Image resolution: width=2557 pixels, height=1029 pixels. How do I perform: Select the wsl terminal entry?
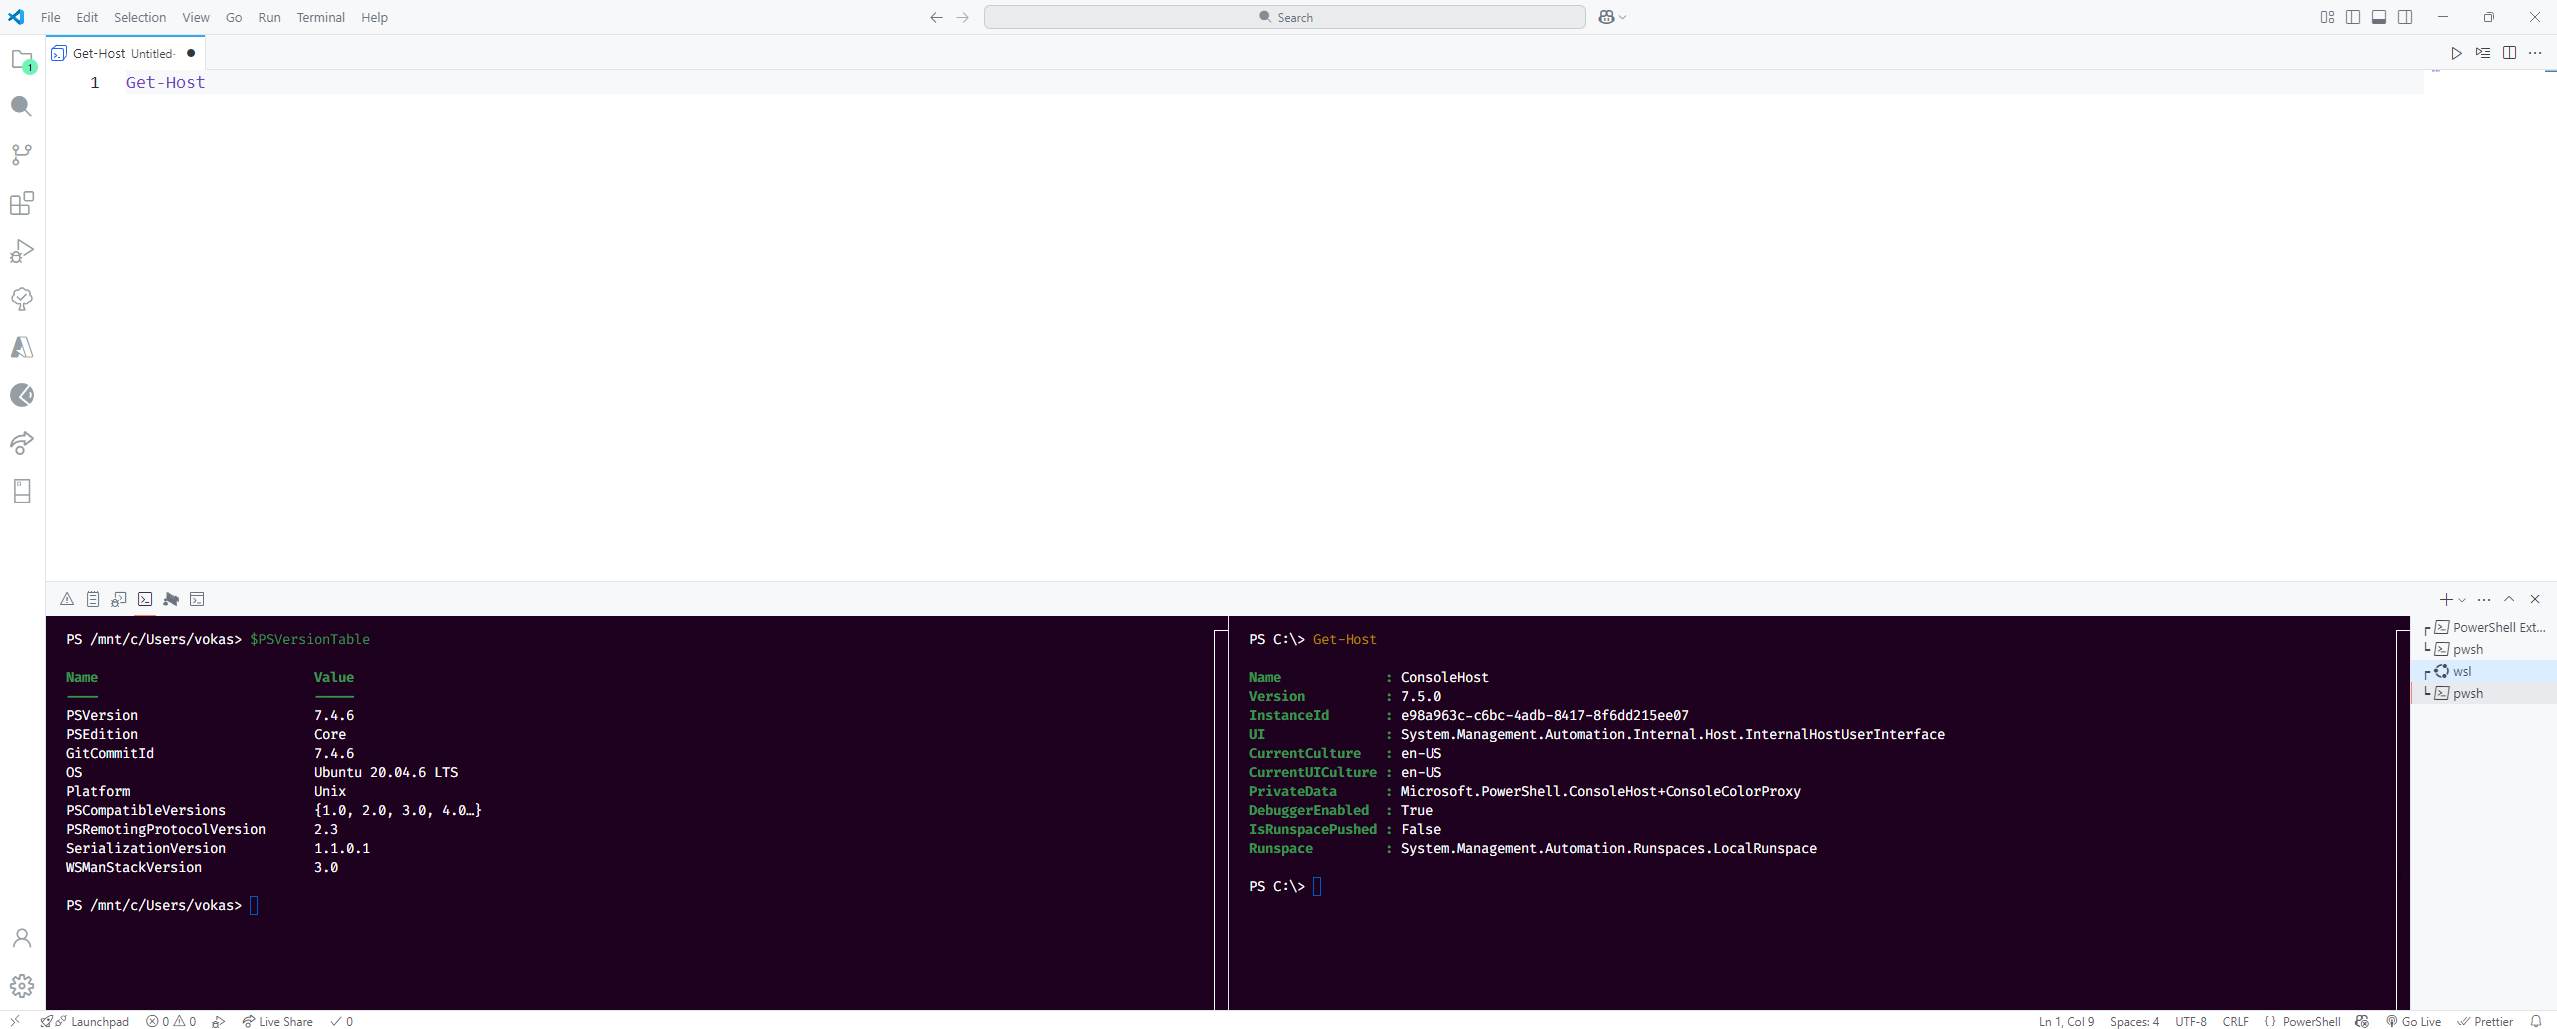point(2484,671)
